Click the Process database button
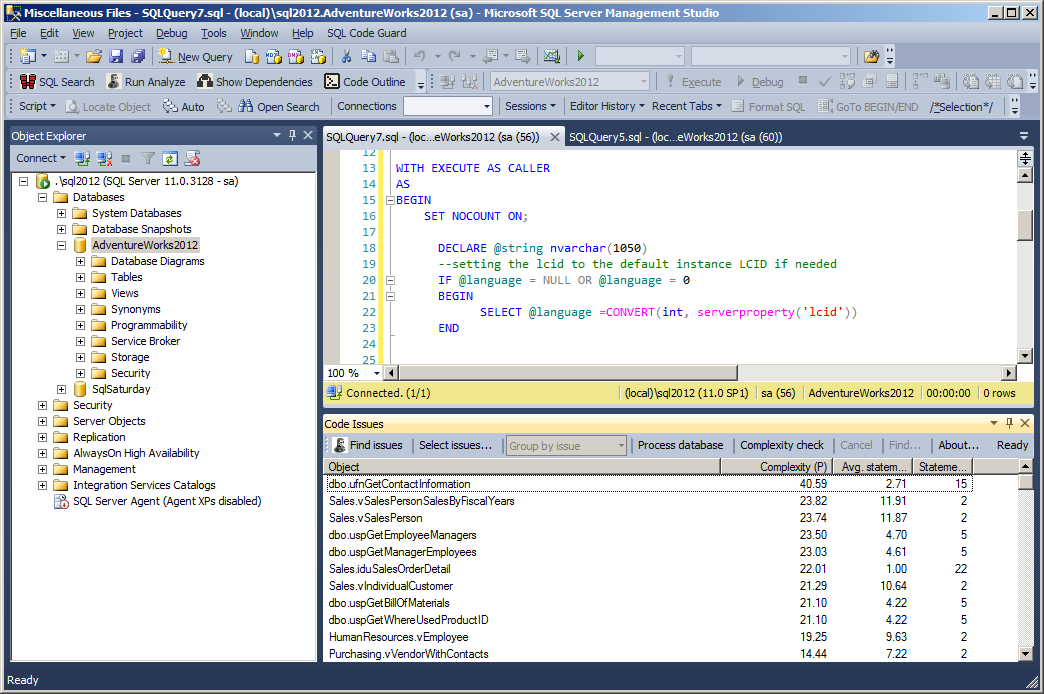This screenshot has height=694, width=1044. coord(680,445)
